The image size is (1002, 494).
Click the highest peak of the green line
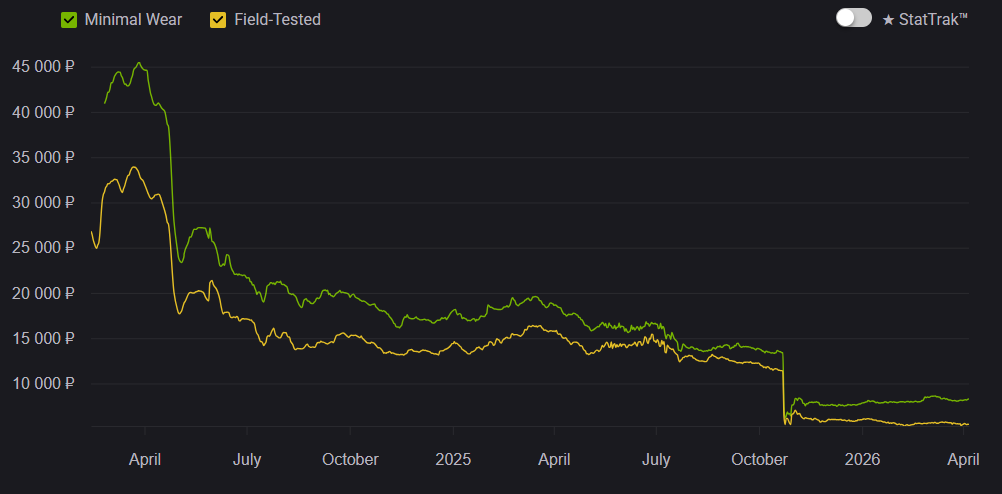pos(139,63)
